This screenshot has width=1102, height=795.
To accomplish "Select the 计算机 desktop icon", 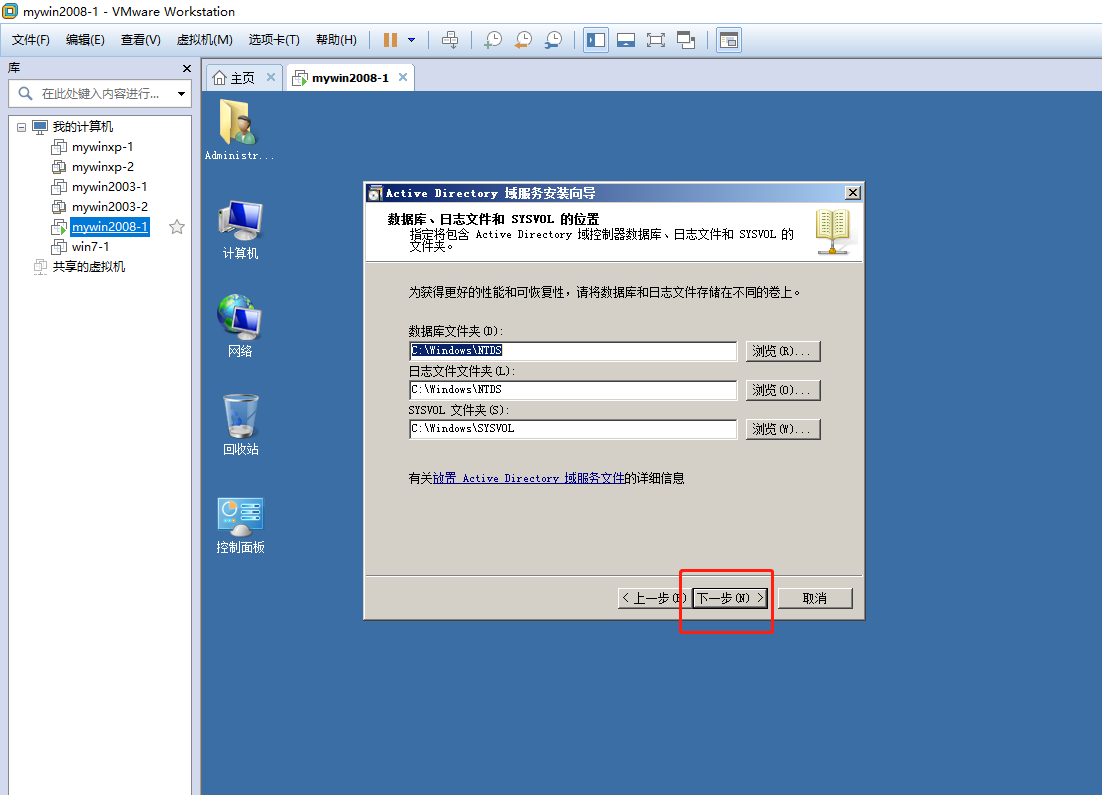I will [x=240, y=229].
